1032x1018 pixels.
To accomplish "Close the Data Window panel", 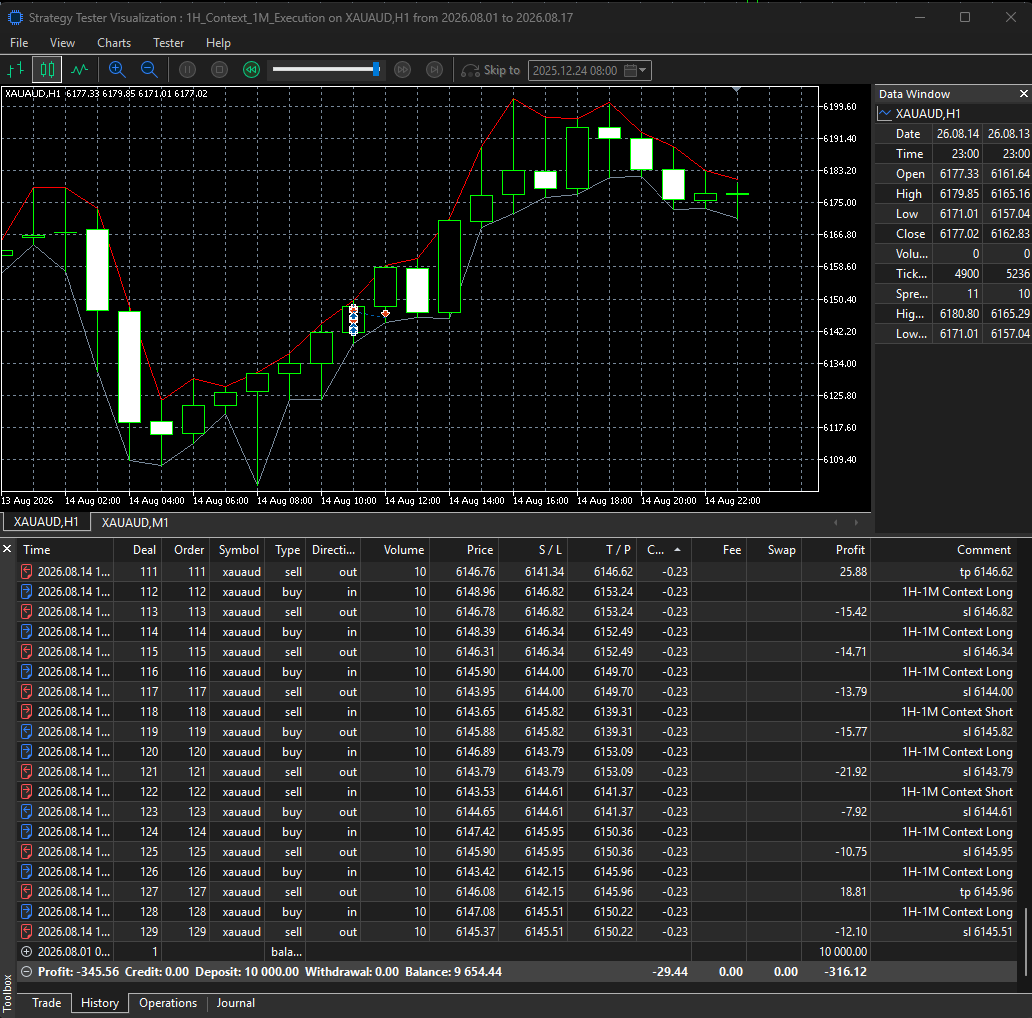I will [x=1023, y=94].
